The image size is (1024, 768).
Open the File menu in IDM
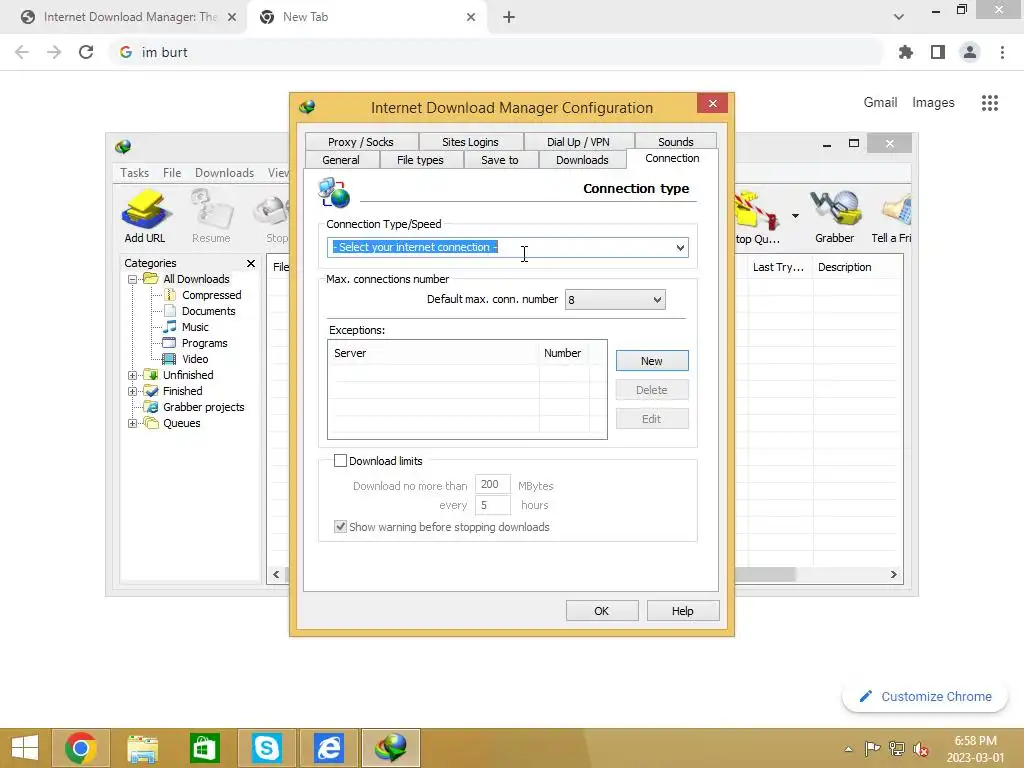point(172,173)
